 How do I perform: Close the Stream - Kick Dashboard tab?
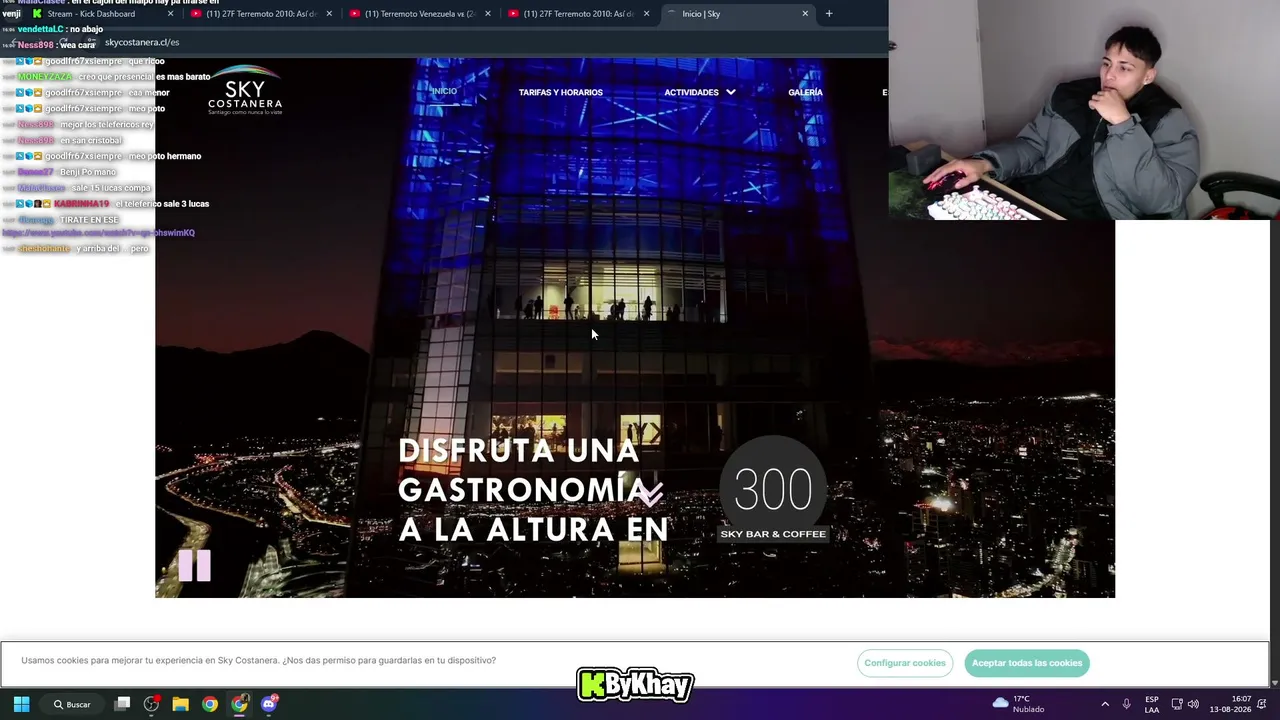[170, 14]
